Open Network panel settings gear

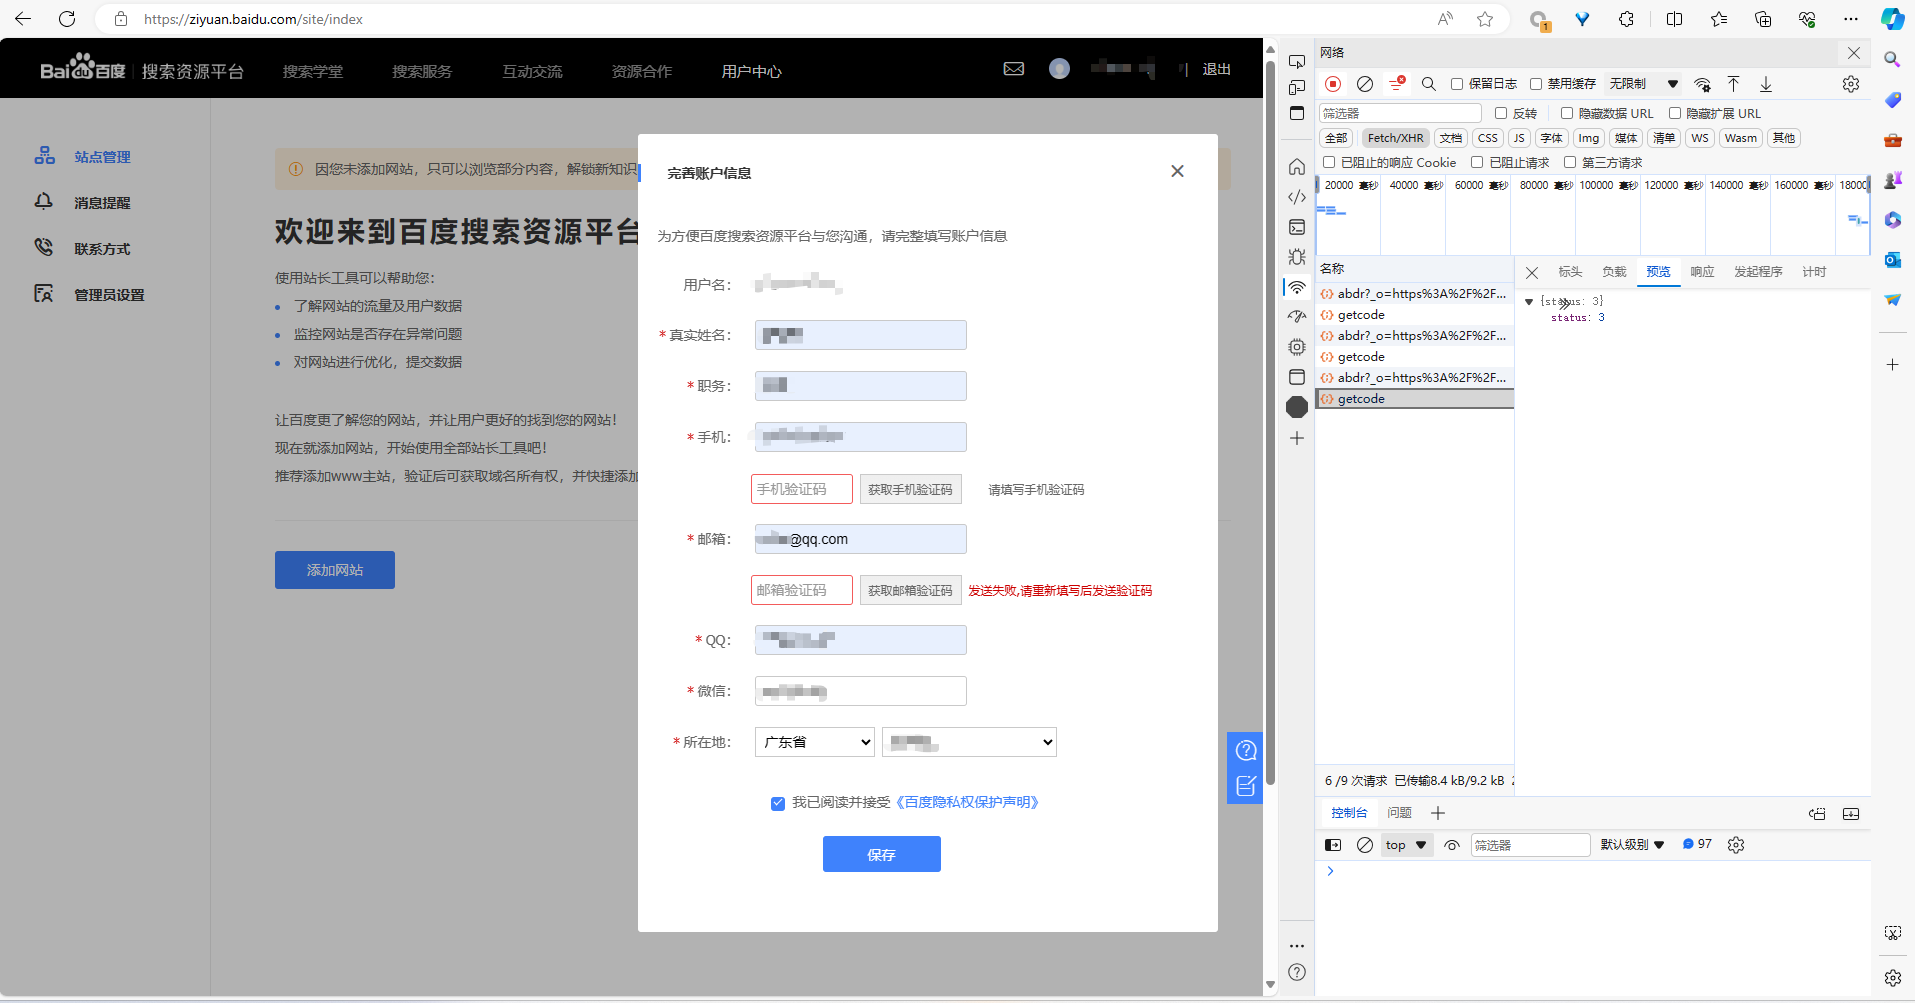click(1851, 84)
